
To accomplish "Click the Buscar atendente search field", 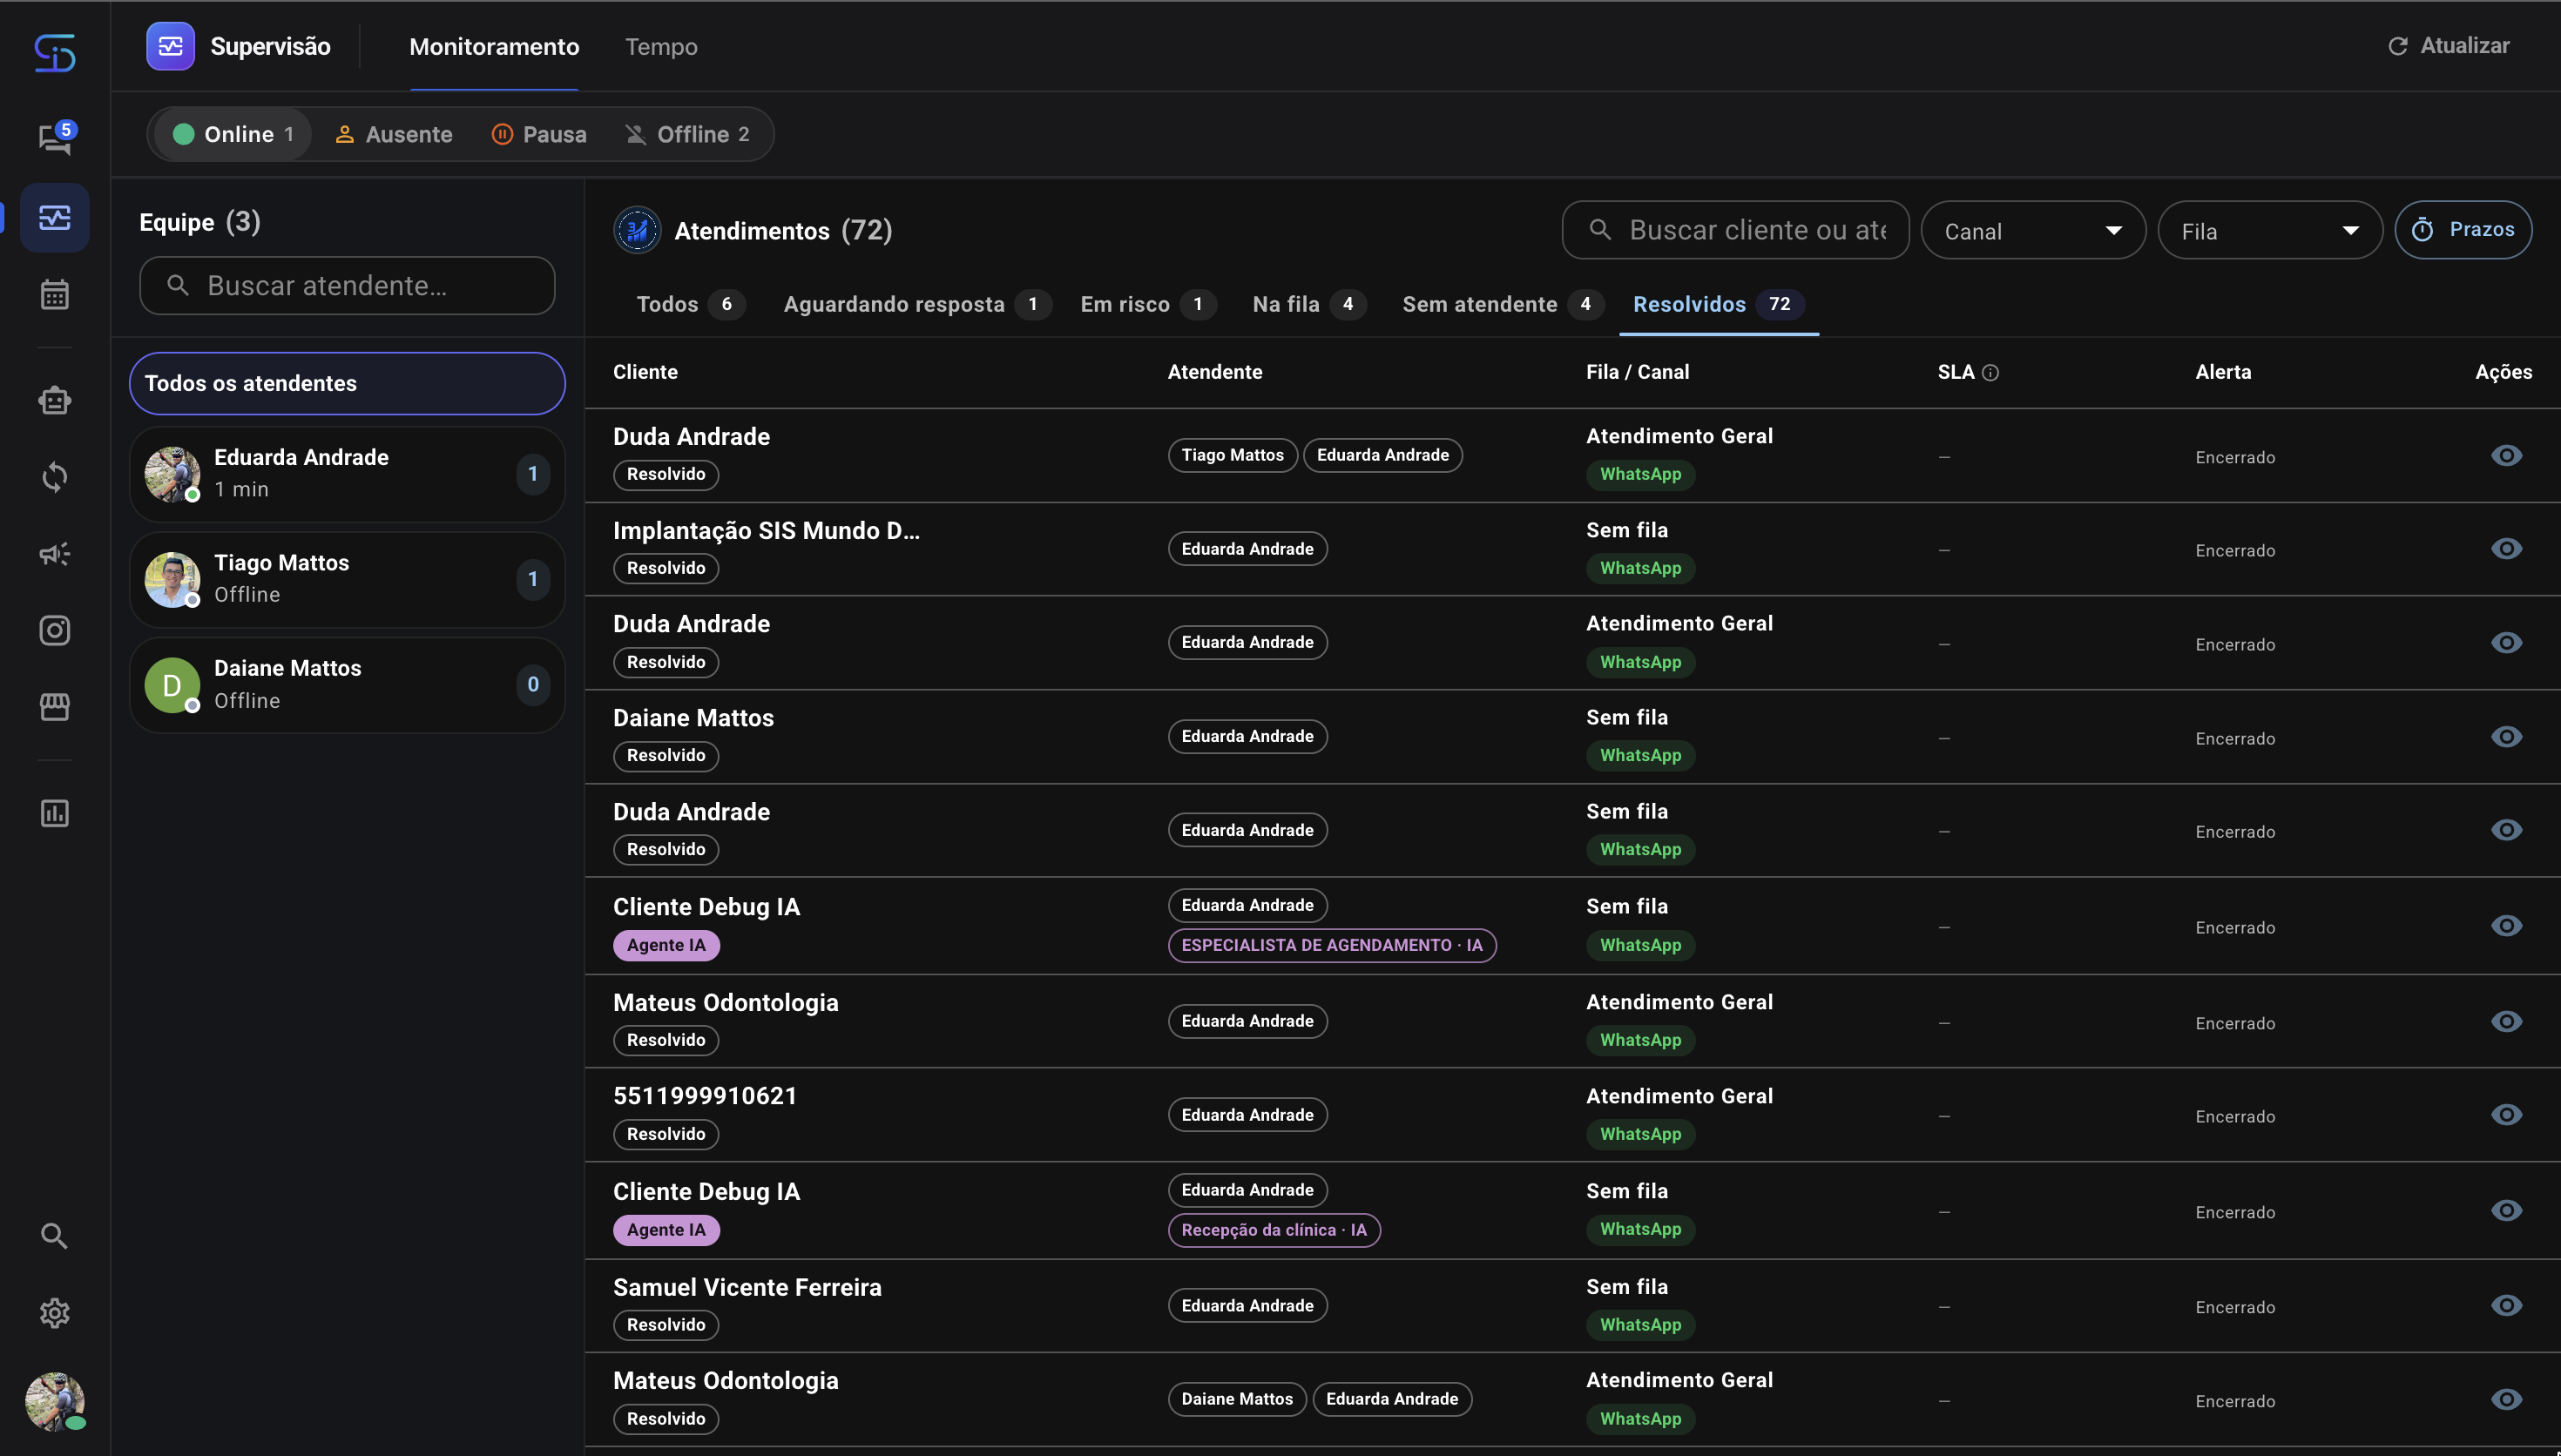I will click(347, 286).
